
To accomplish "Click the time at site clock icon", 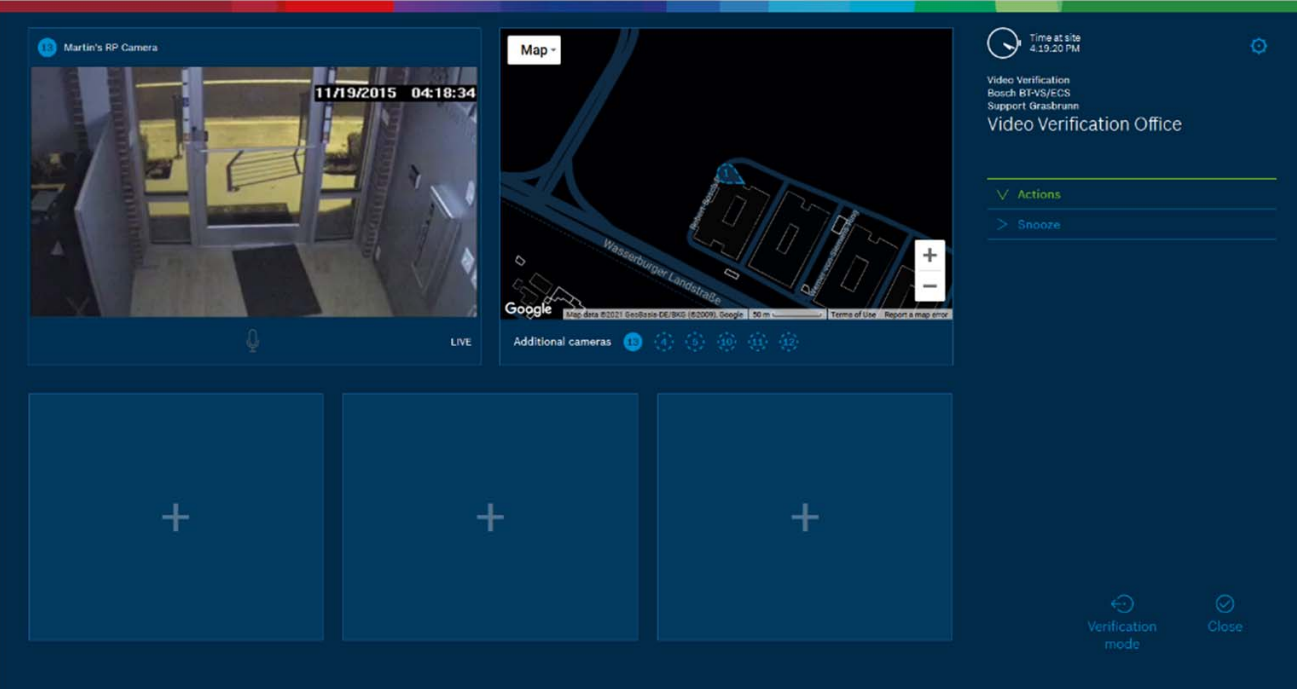I will pyautogui.click(x=1003, y=44).
